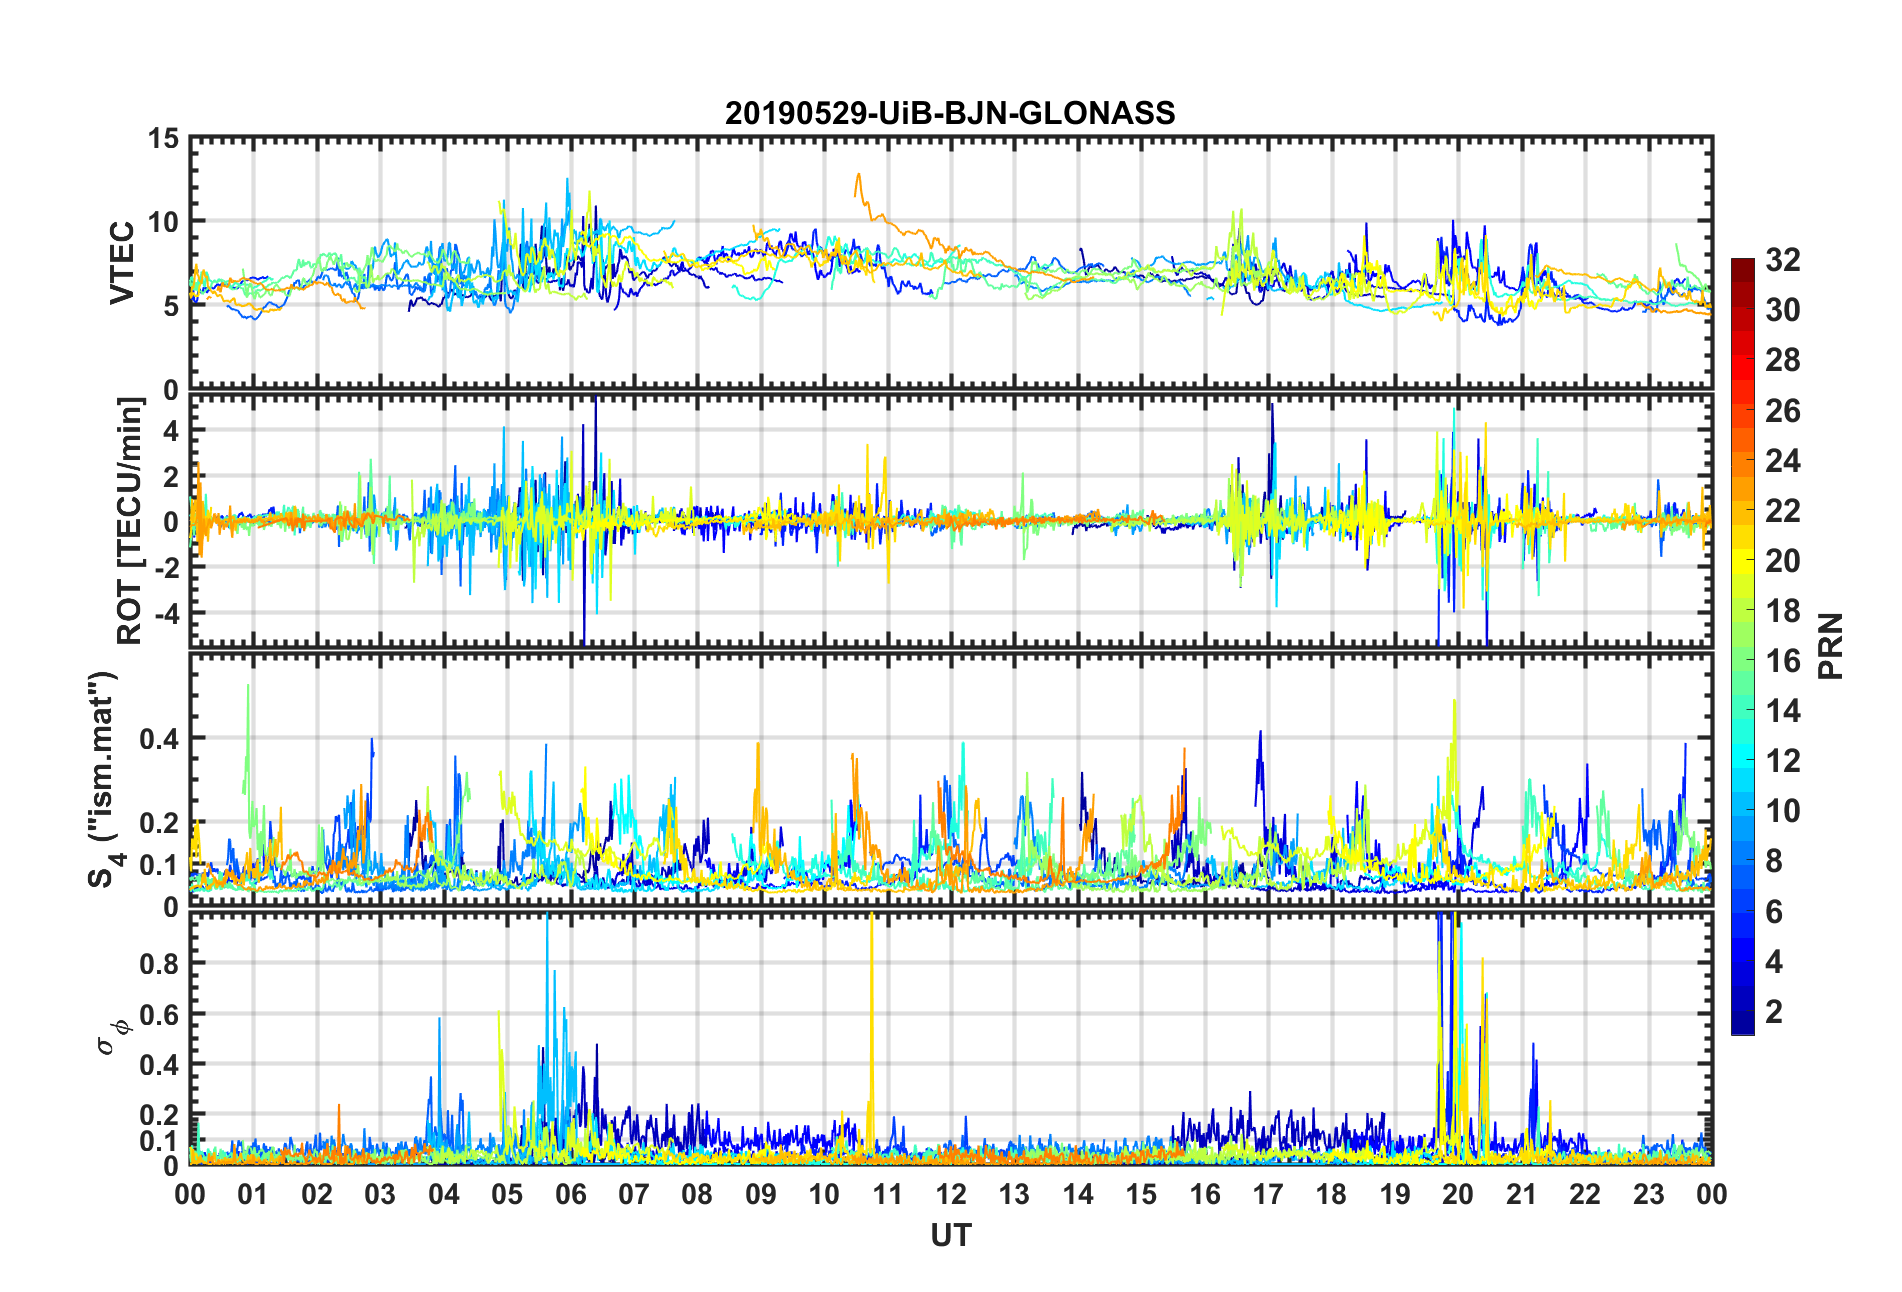
Task: Select colorbar tick label 28
Action: click(x=1783, y=360)
